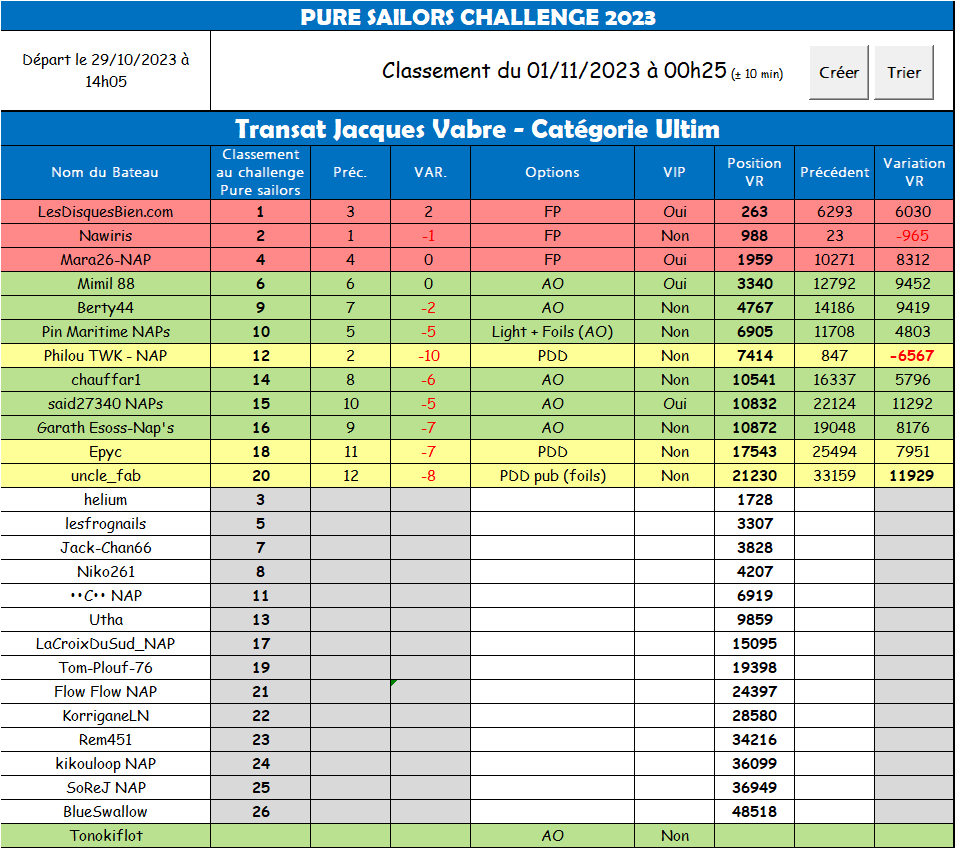The image size is (955, 848).
Task: Select the Rem451 boat name cell
Action: click(x=105, y=740)
